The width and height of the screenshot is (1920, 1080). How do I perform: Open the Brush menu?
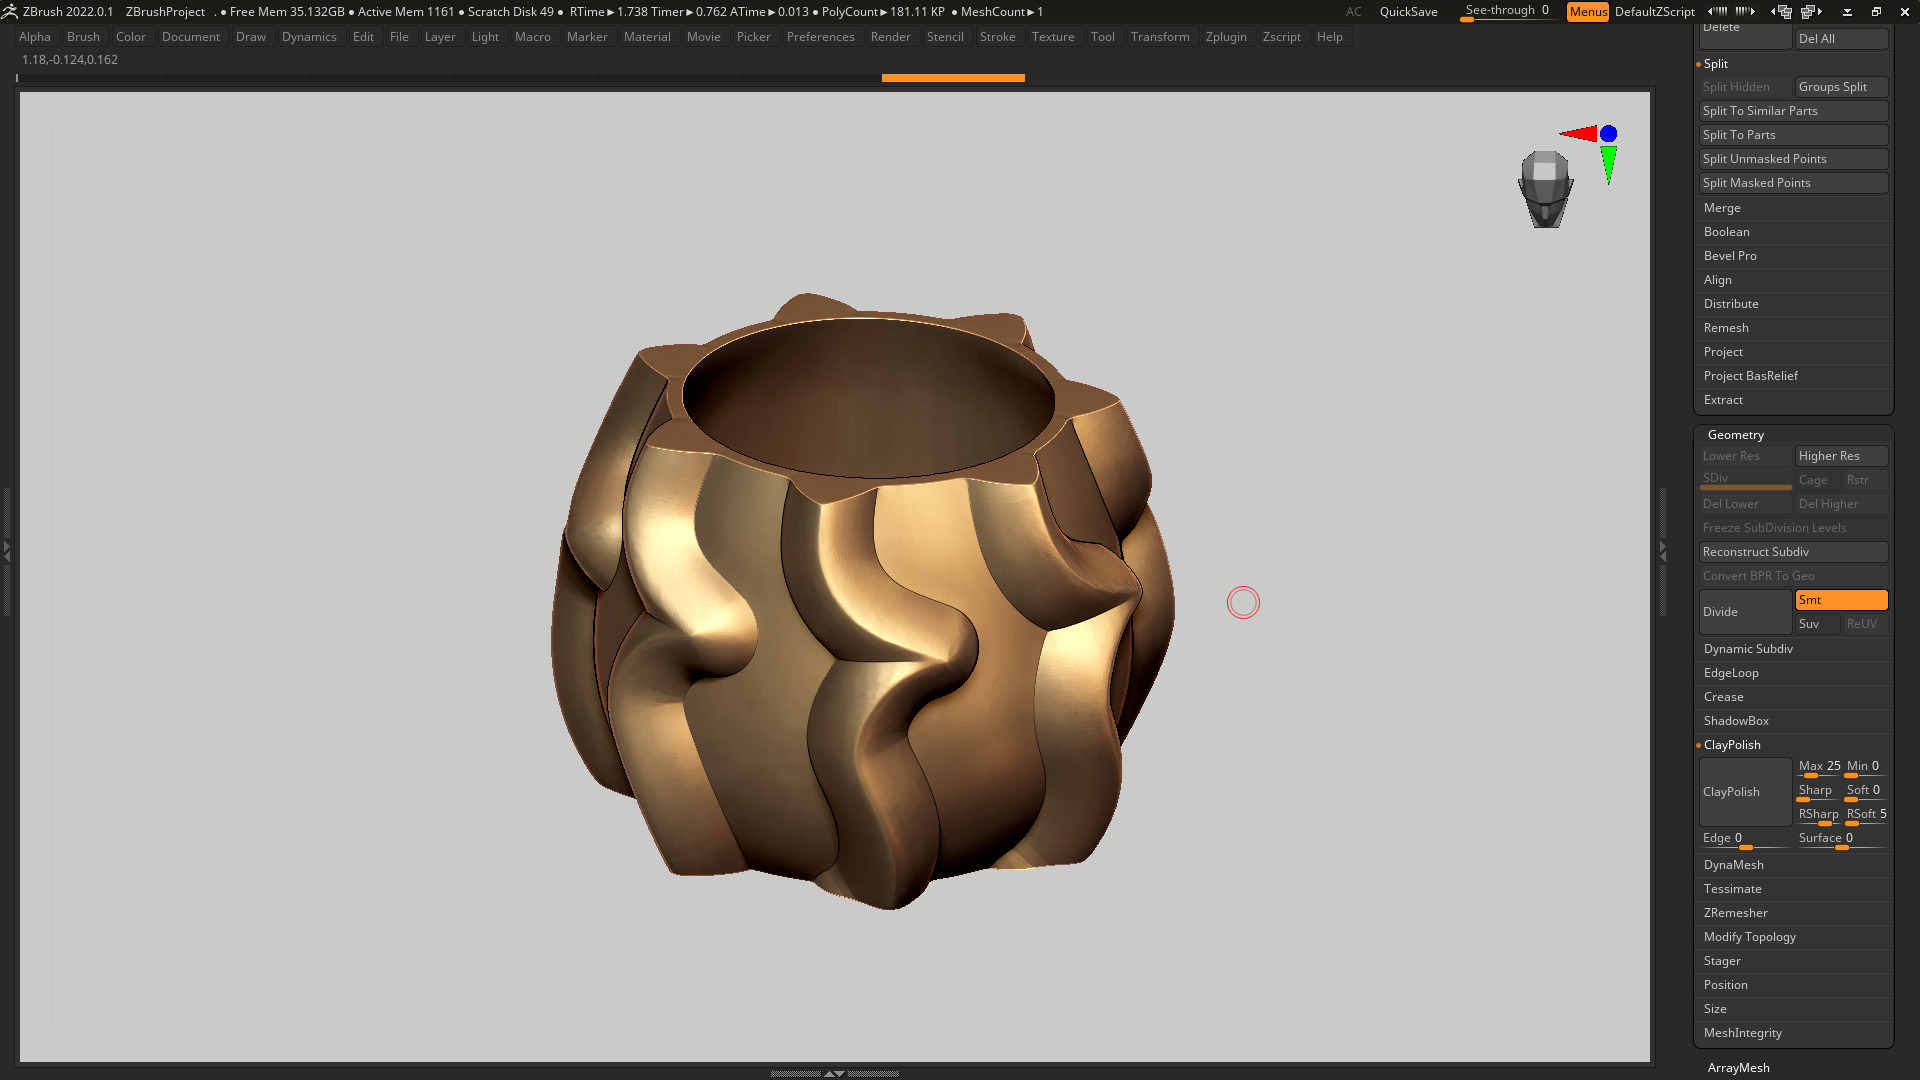(83, 37)
